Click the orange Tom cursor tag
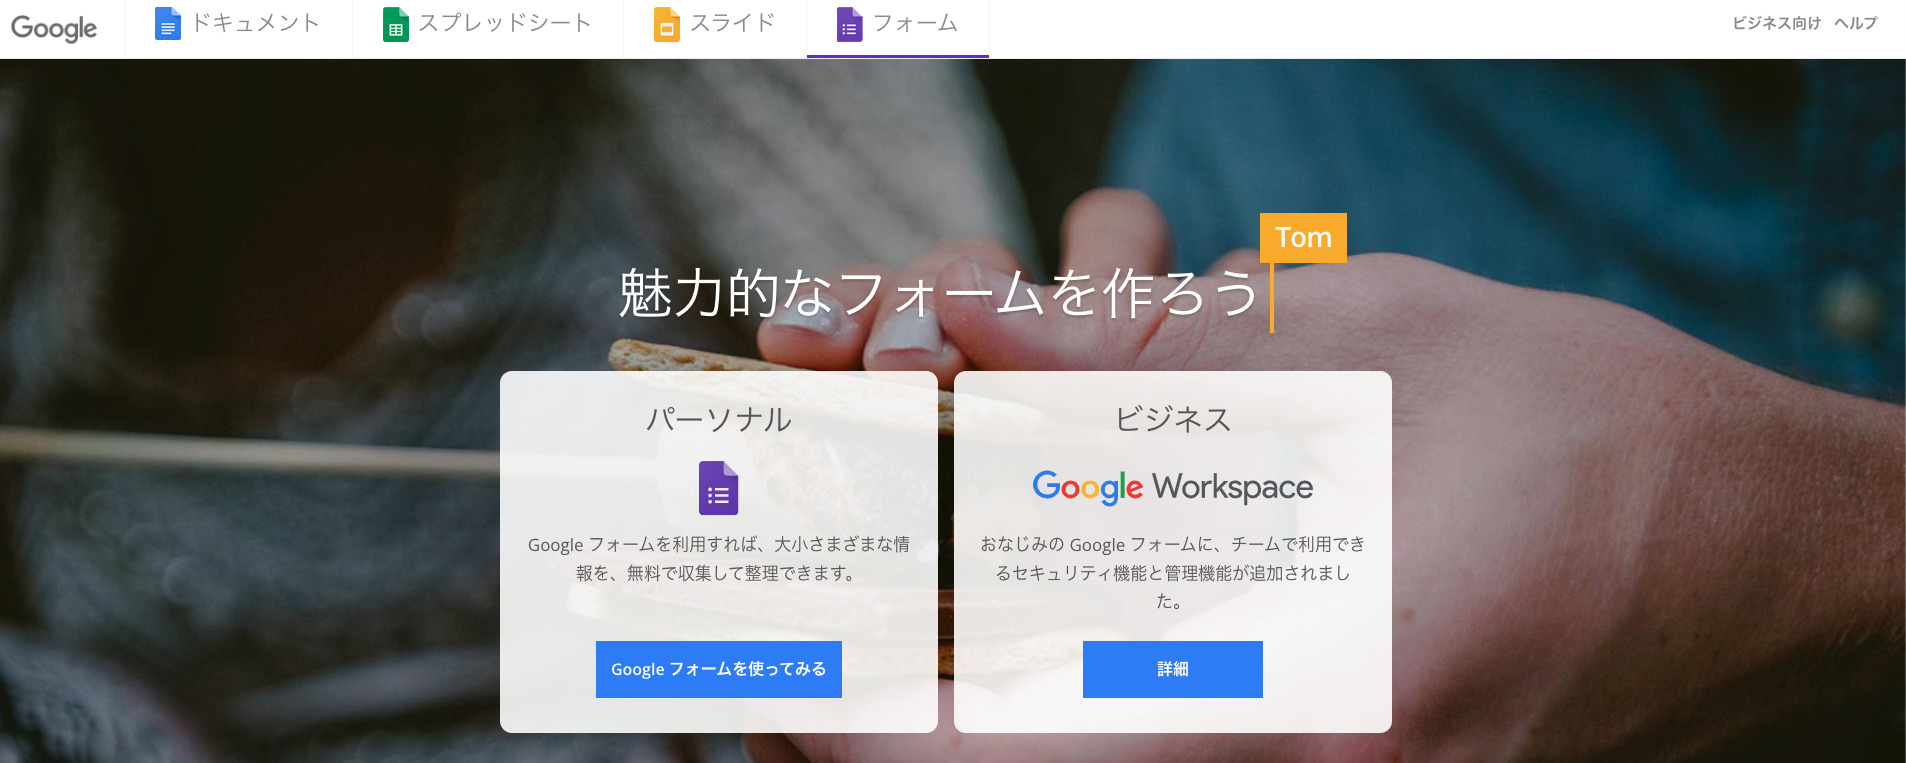Viewport: 1906px width, 763px height. [x=1303, y=238]
